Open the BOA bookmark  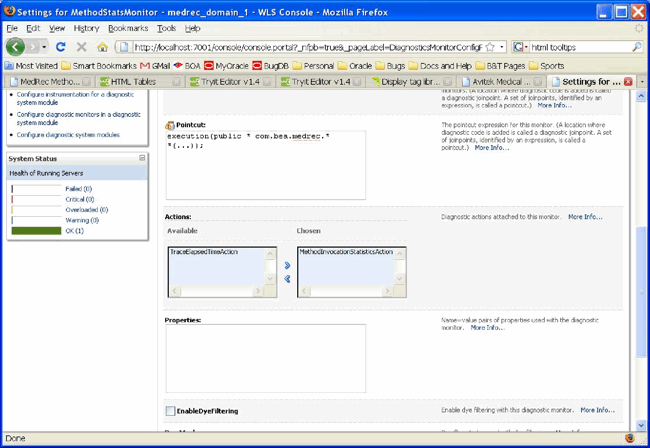tap(187, 65)
